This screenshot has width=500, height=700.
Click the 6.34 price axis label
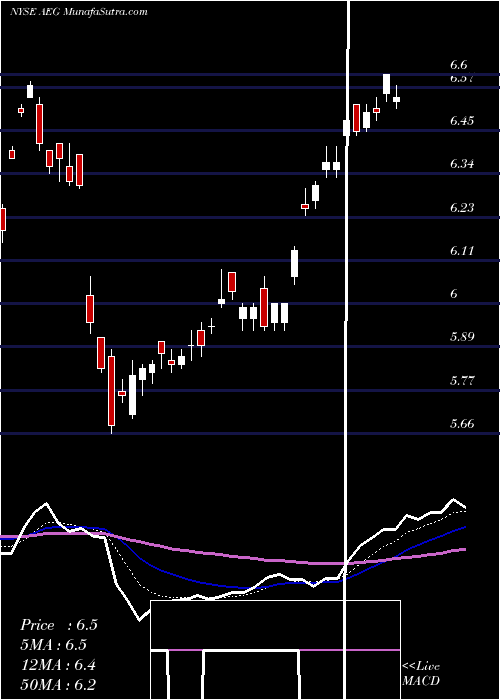coord(462,164)
